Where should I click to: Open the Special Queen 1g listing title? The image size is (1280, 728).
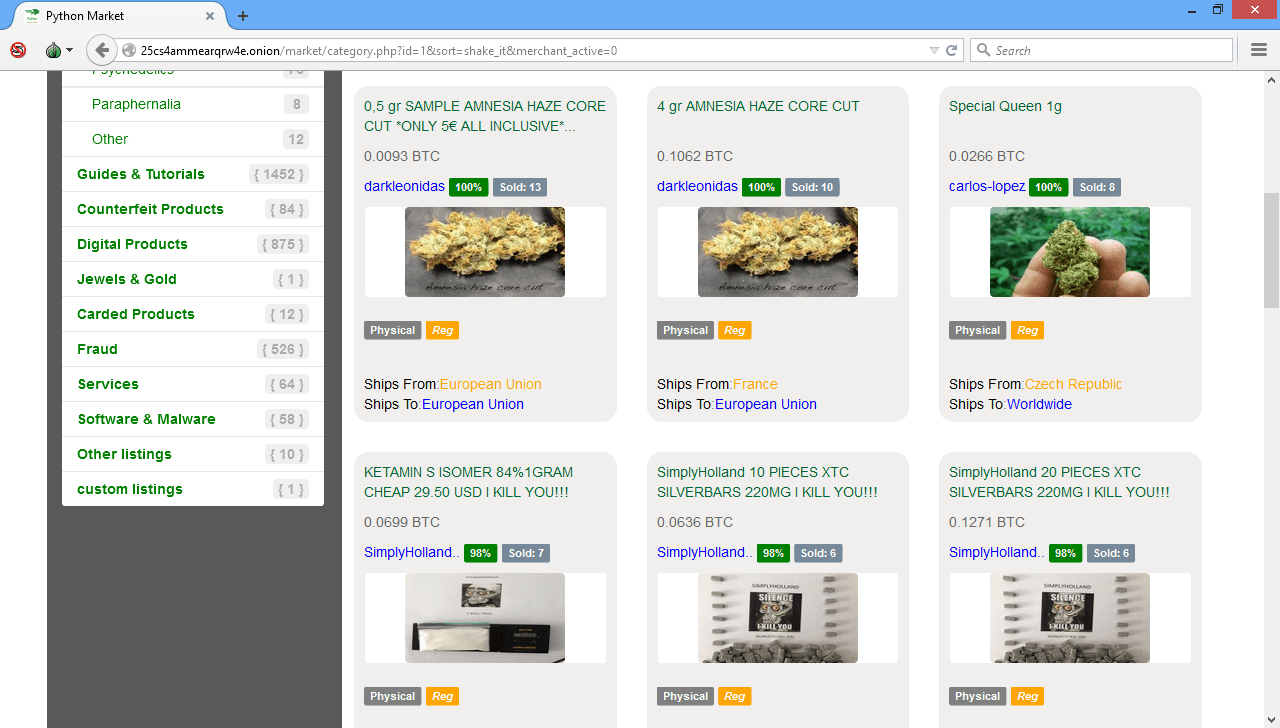1005,106
